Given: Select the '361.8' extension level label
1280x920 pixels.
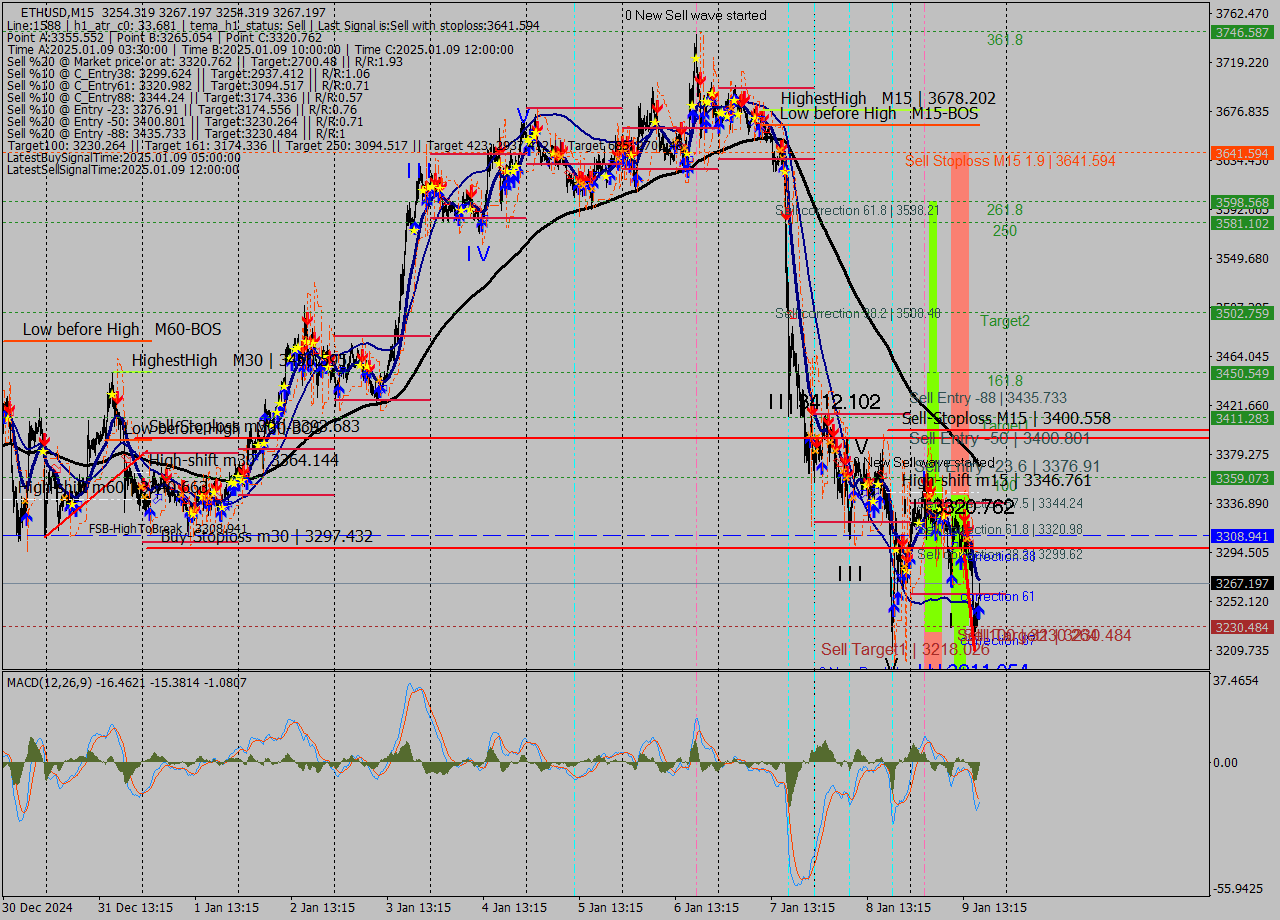Looking at the screenshot, I should tap(1005, 40).
